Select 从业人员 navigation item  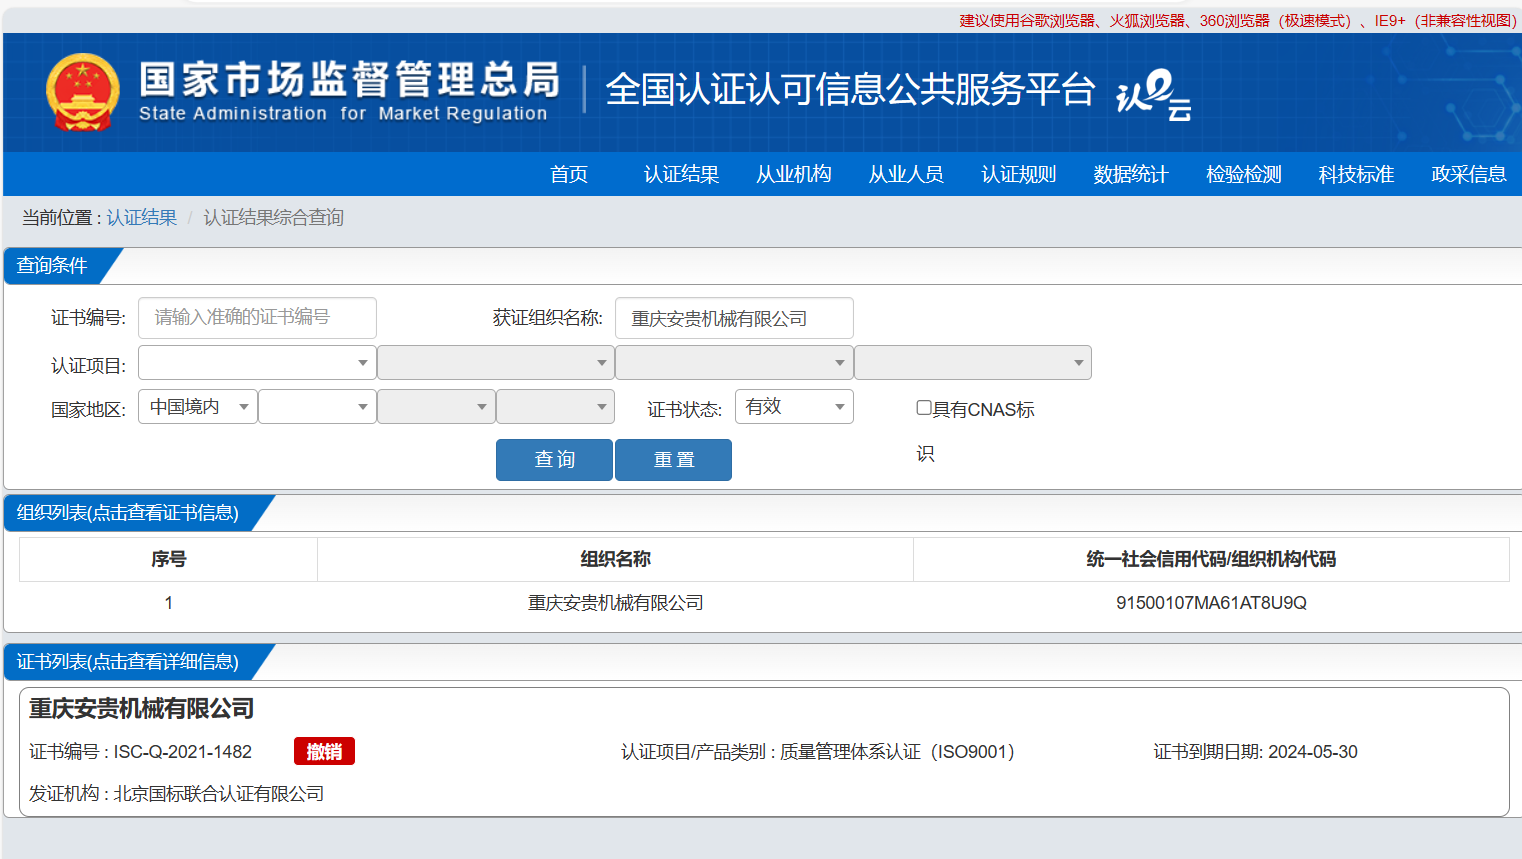[x=906, y=174]
